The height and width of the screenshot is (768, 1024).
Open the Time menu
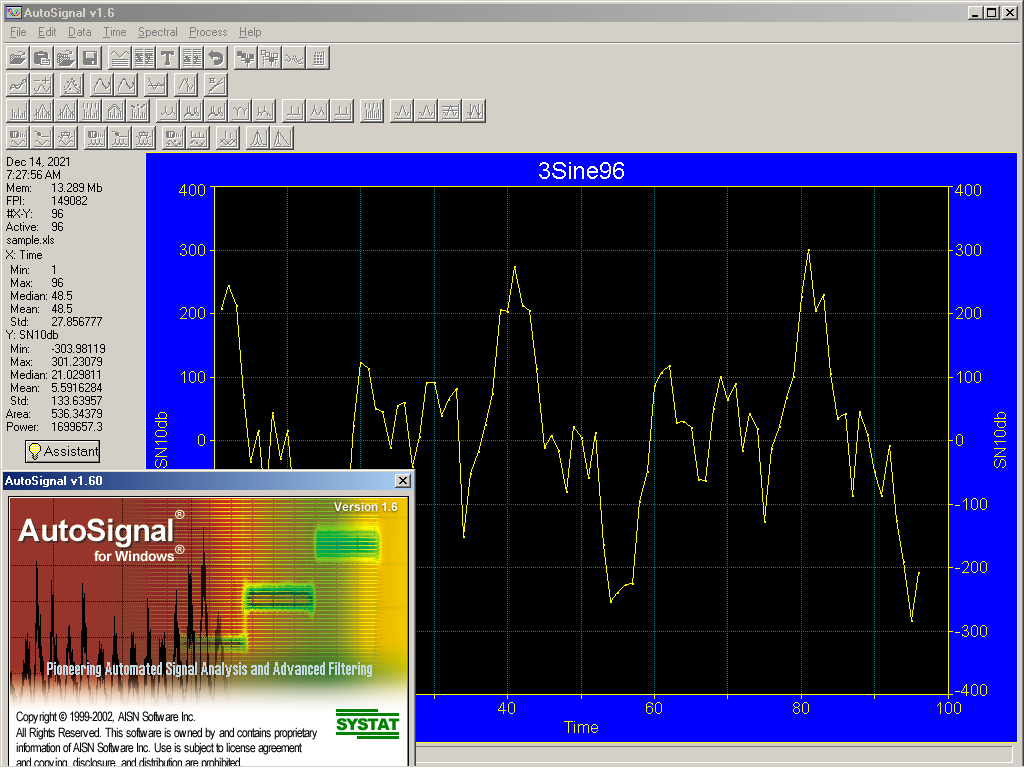coord(115,32)
